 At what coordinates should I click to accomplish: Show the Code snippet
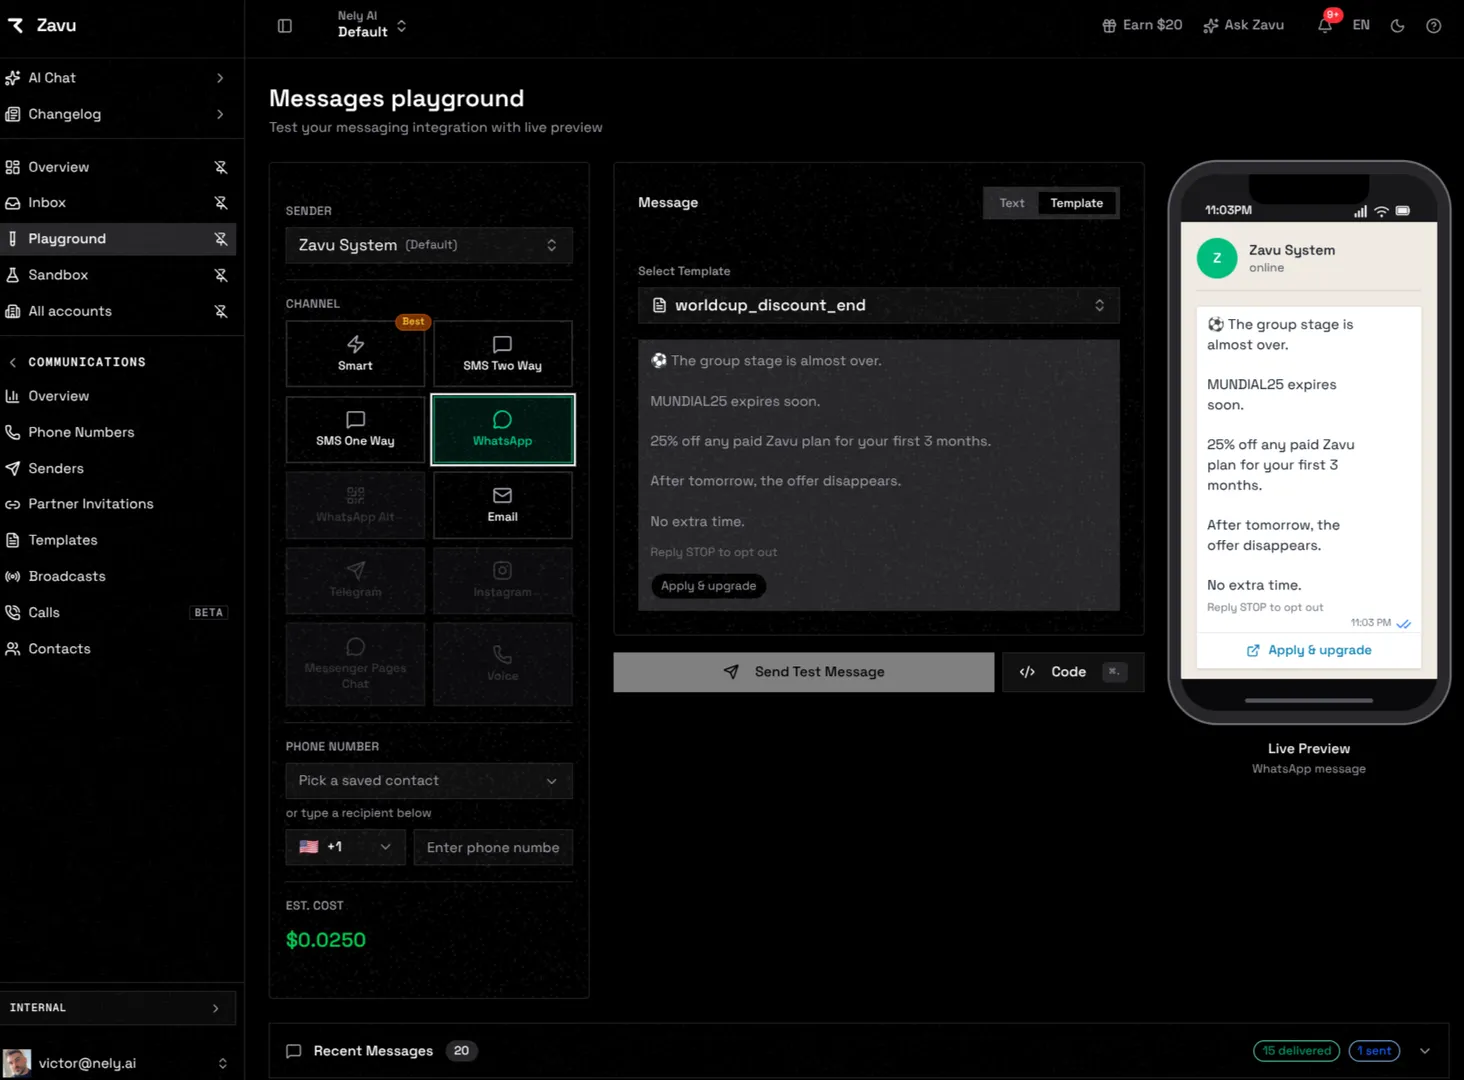[x=1073, y=672]
